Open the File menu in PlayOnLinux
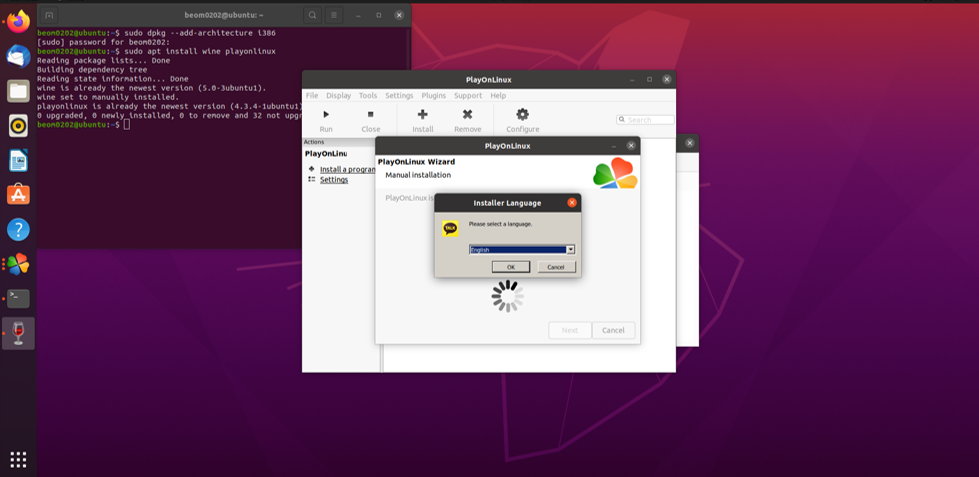Image resolution: width=979 pixels, height=477 pixels. coord(312,96)
